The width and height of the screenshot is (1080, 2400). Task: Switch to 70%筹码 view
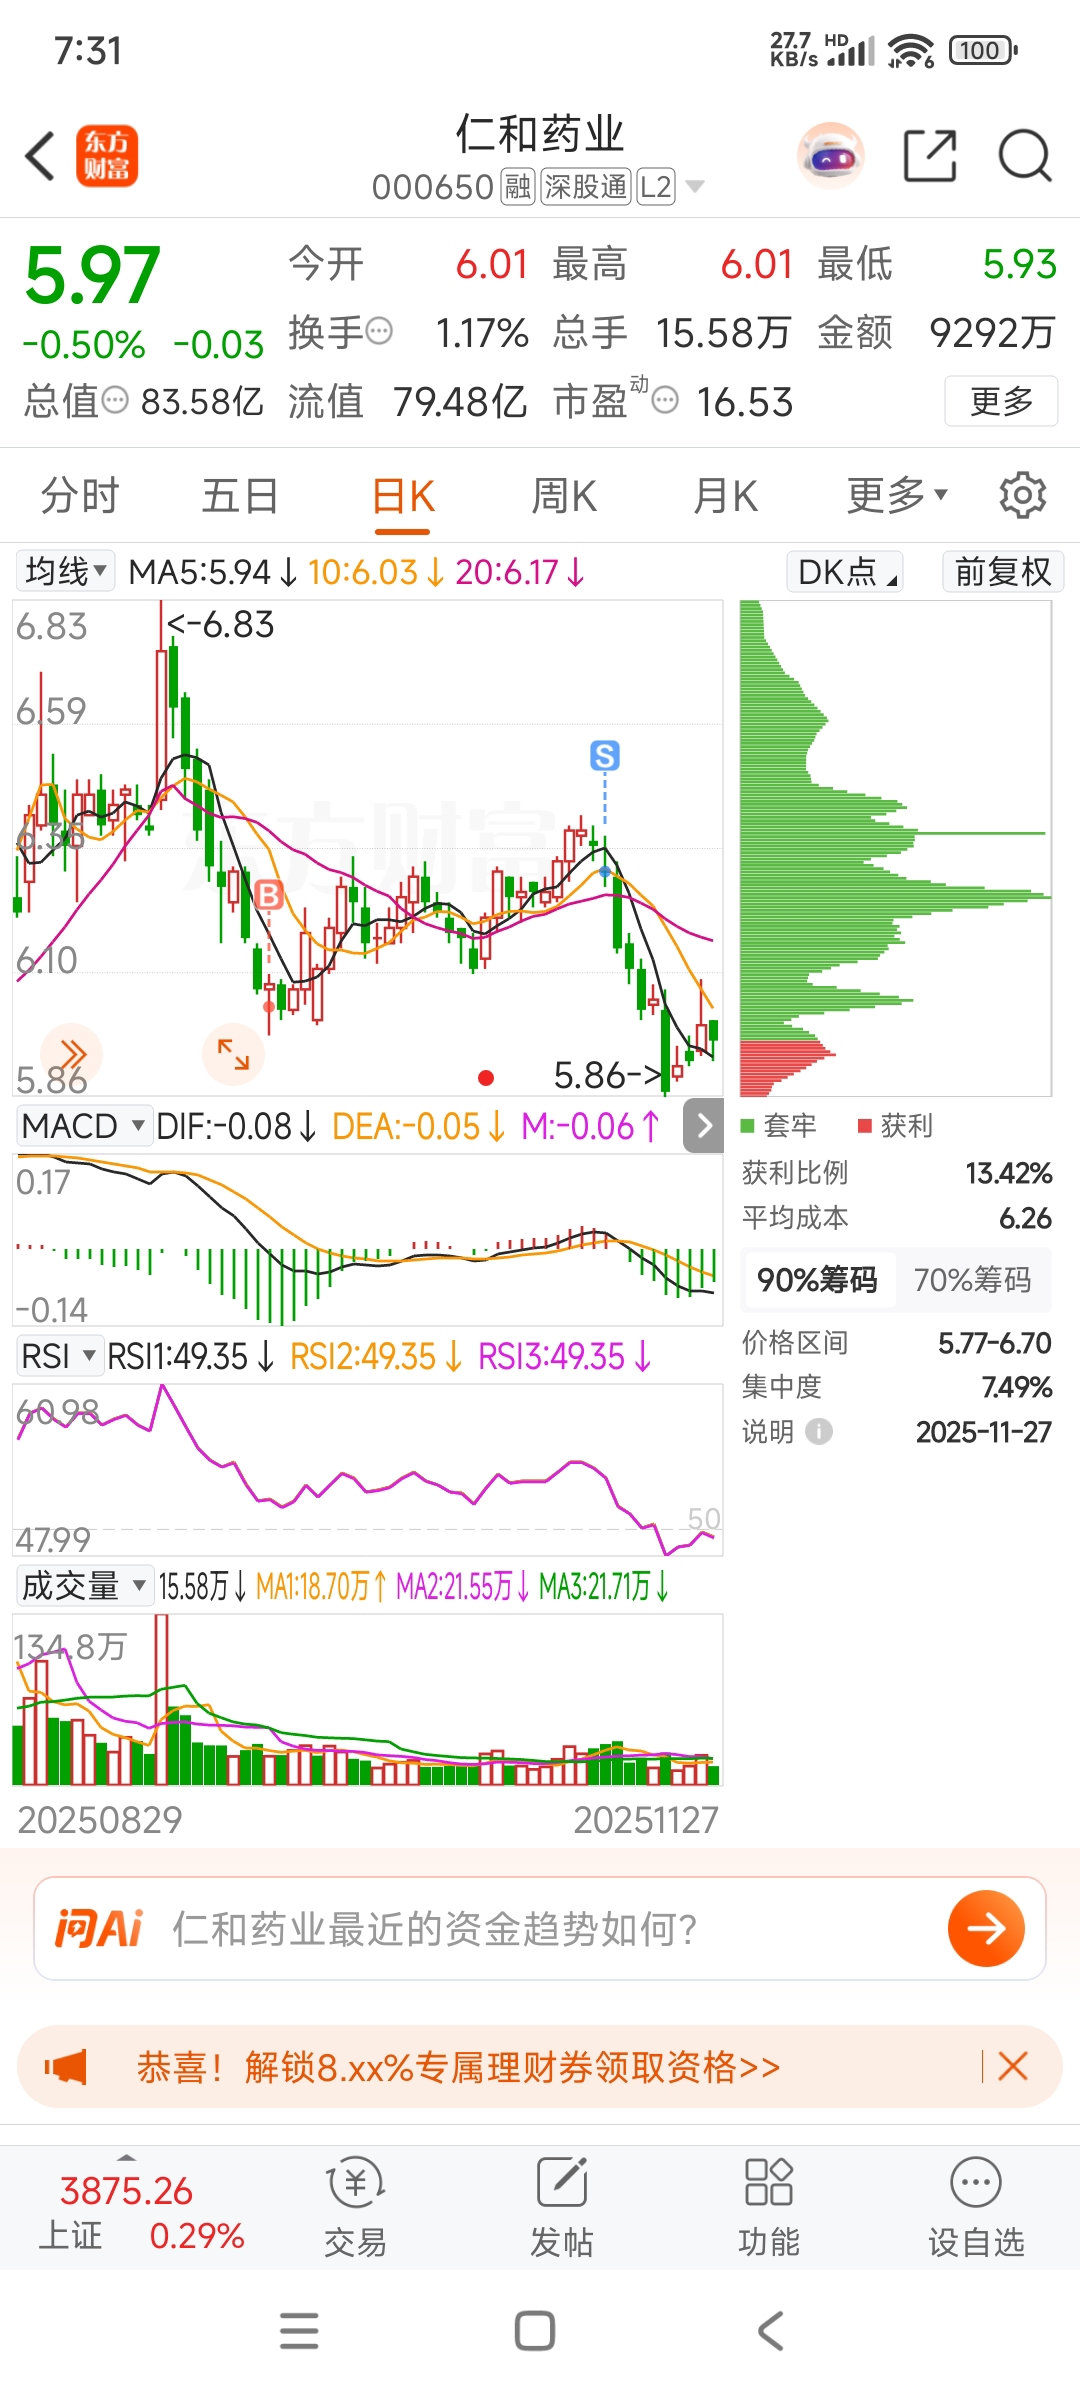click(972, 1280)
